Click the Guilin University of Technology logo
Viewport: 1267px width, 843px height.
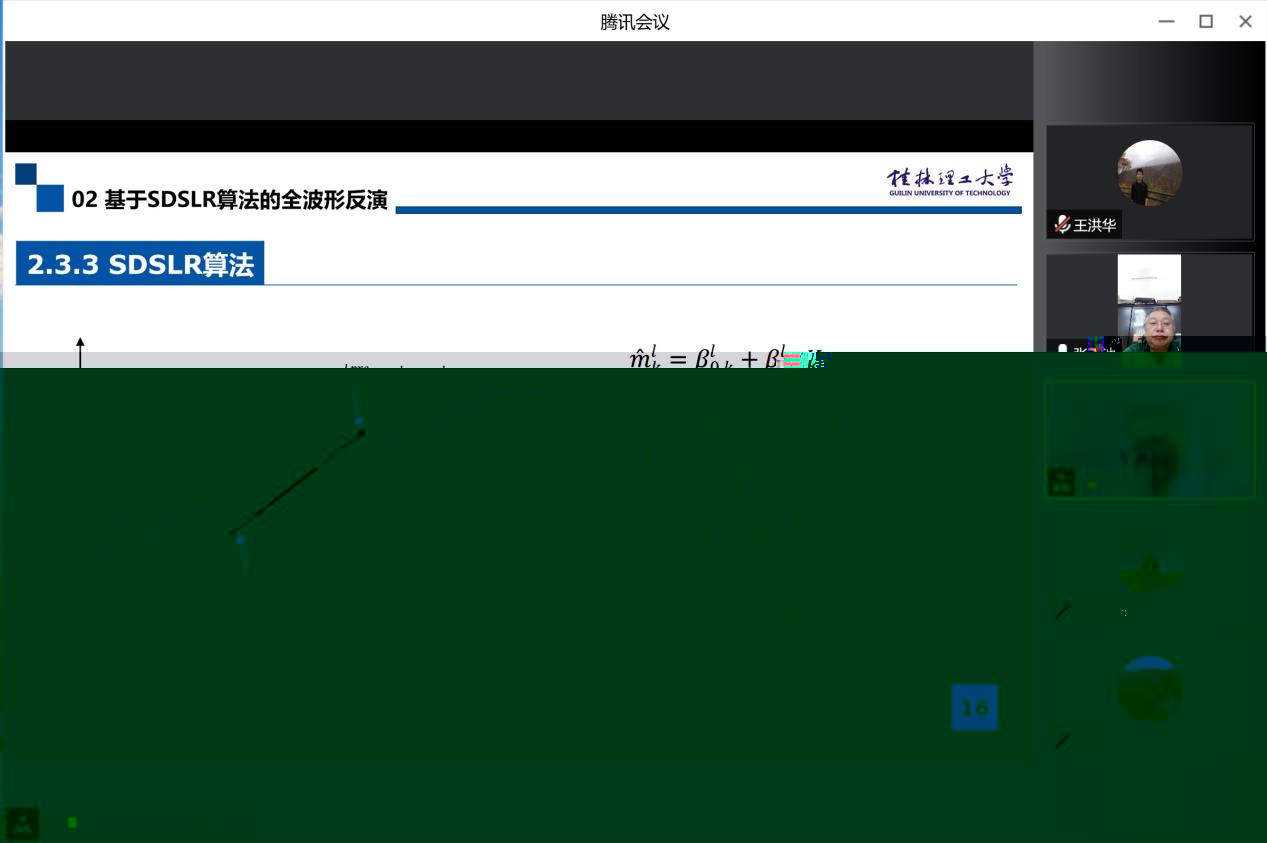(949, 181)
